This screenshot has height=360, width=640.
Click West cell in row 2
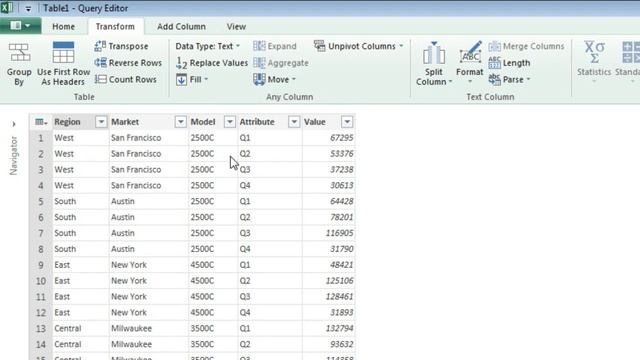tap(80, 154)
